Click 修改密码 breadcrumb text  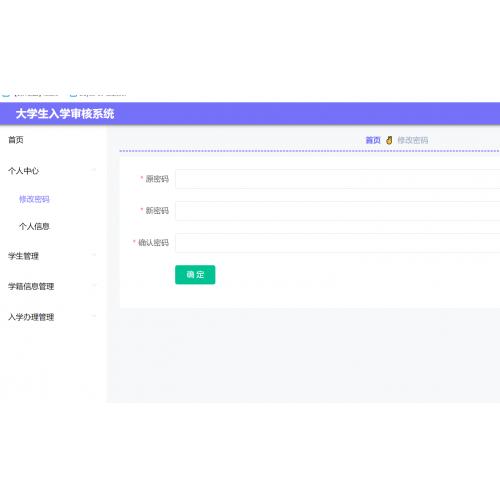click(413, 140)
